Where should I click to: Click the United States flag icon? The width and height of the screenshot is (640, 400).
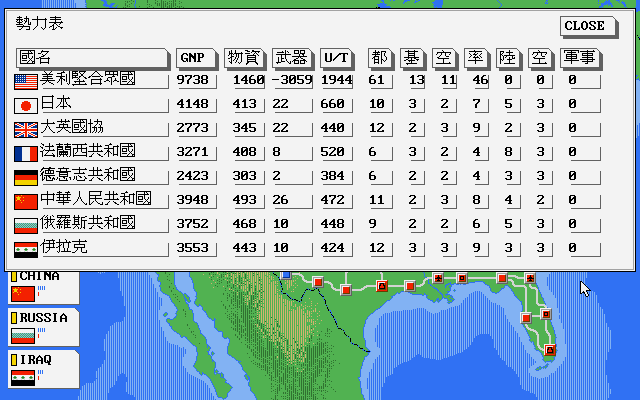click(x=26, y=82)
